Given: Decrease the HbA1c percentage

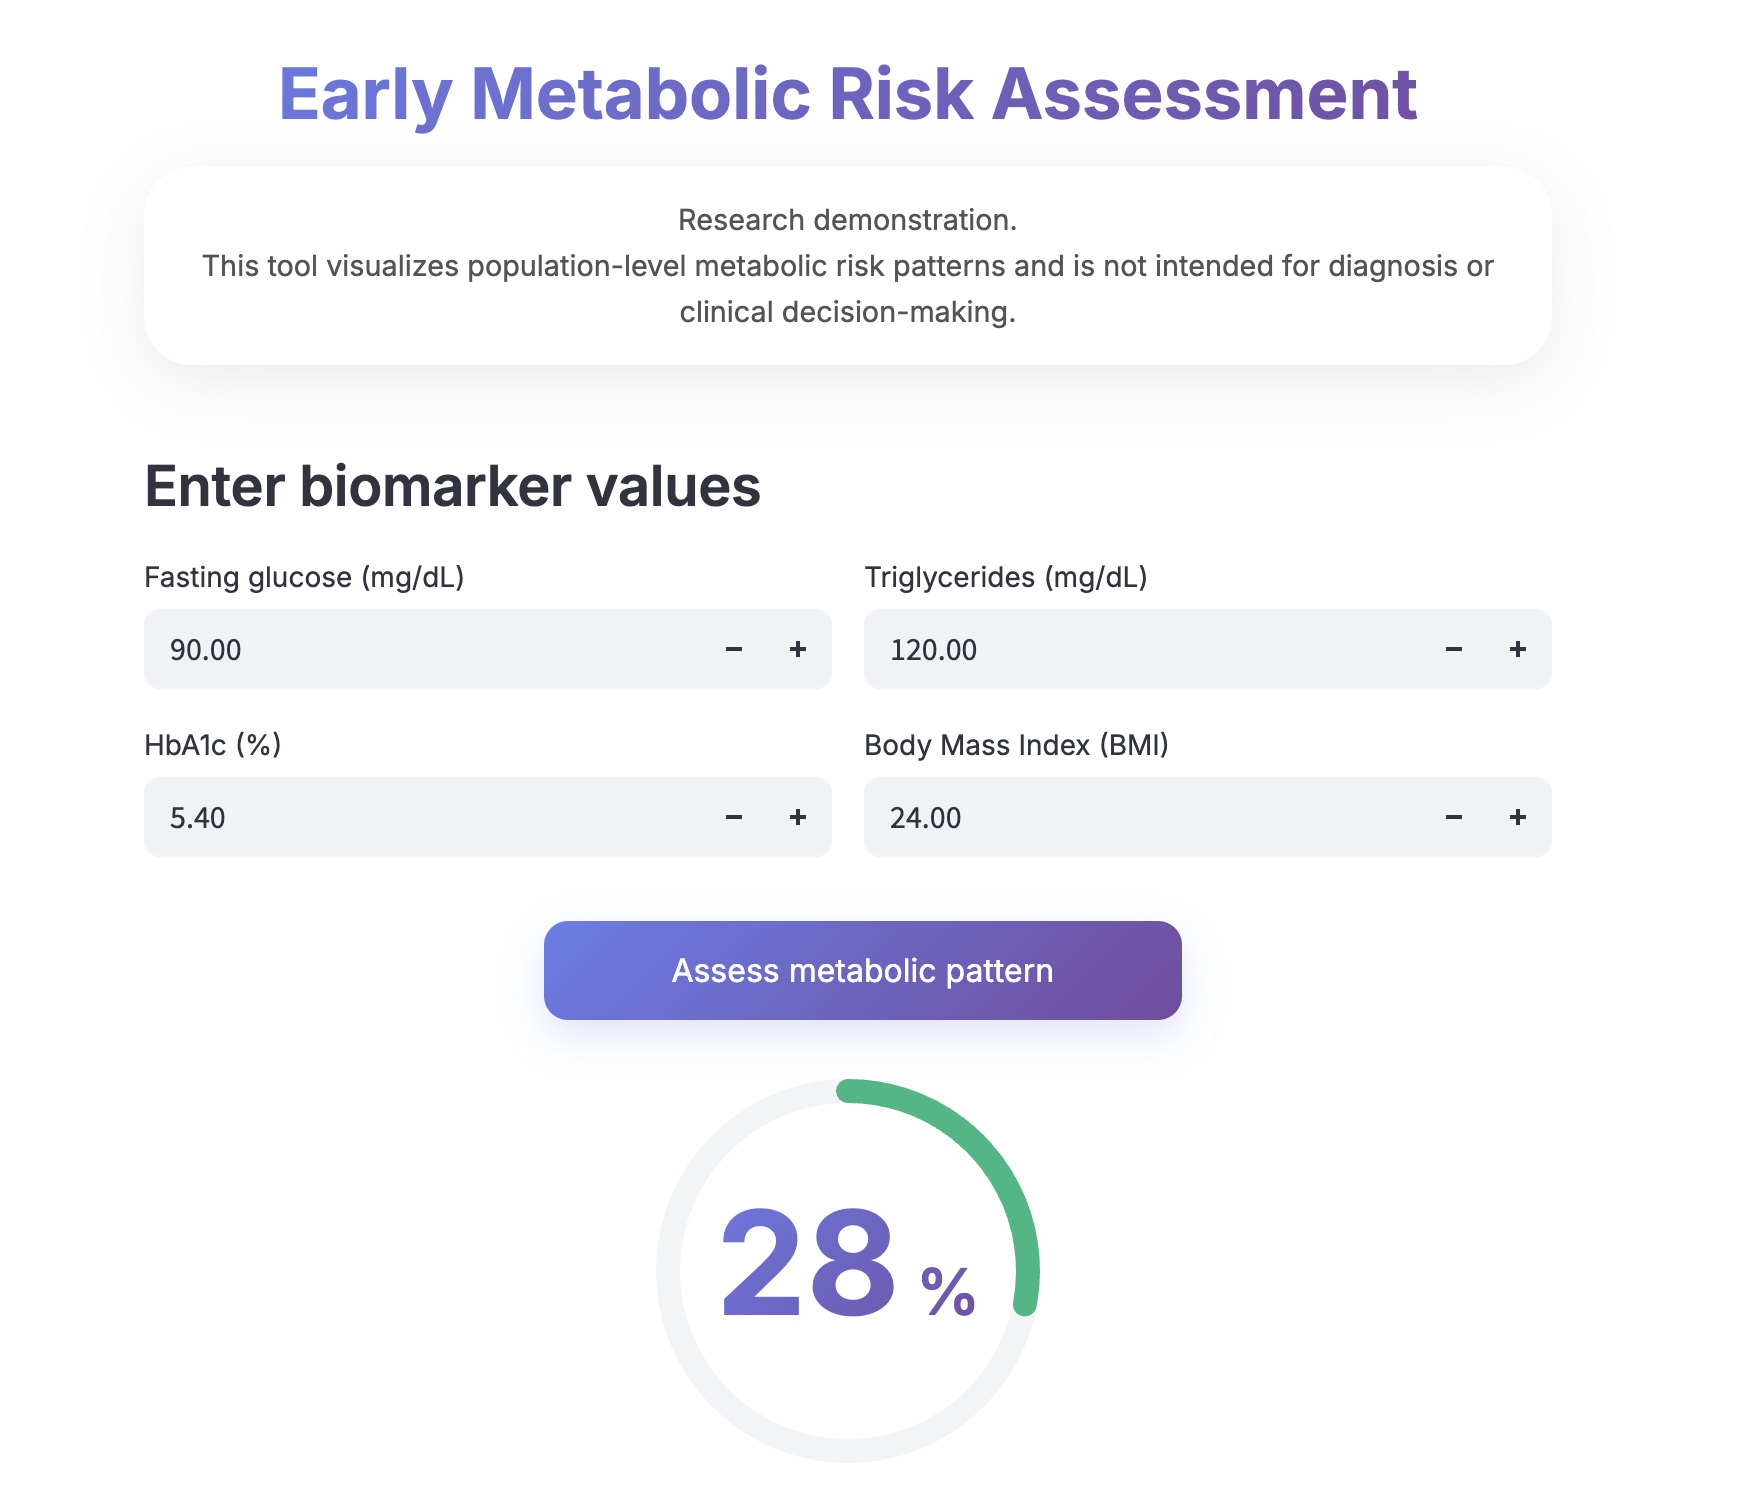Looking at the screenshot, I should [x=734, y=817].
